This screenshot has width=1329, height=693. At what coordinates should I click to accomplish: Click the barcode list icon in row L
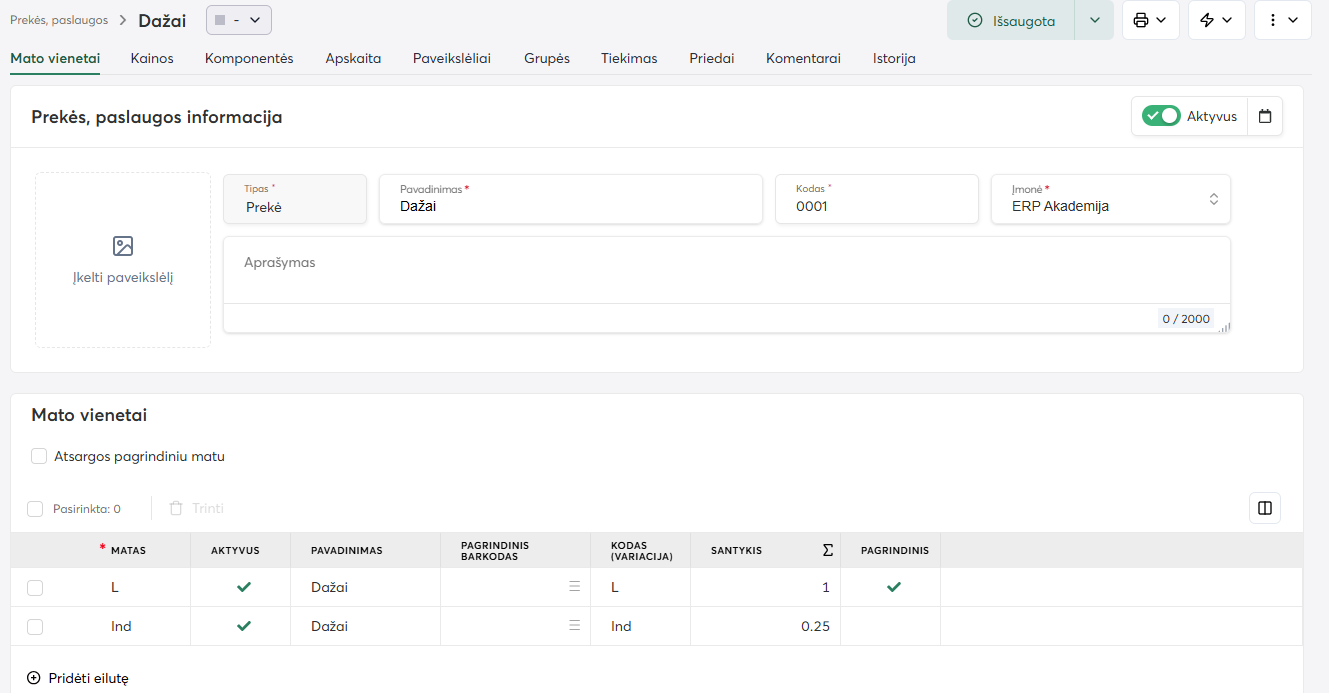click(x=574, y=587)
